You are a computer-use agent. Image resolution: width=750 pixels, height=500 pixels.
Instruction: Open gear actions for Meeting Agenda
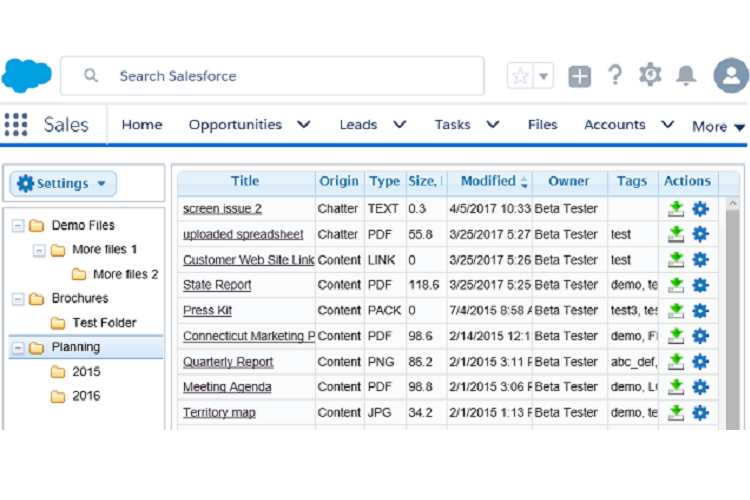[x=700, y=387]
